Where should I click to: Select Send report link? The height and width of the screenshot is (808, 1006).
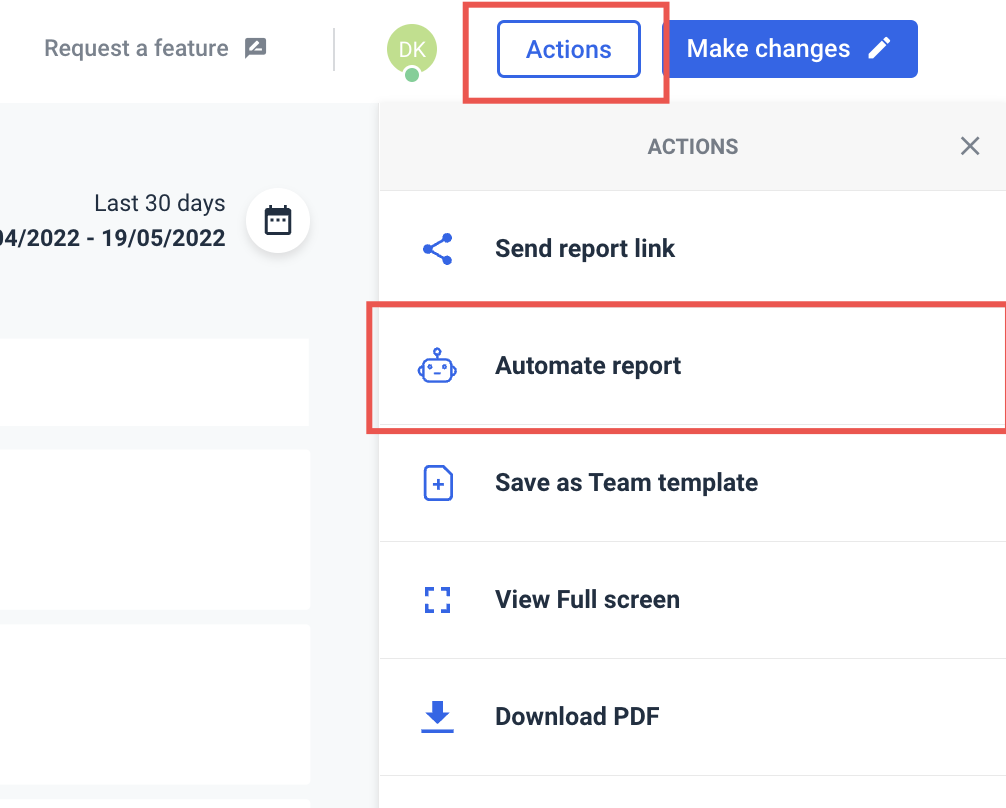tap(585, 248)
